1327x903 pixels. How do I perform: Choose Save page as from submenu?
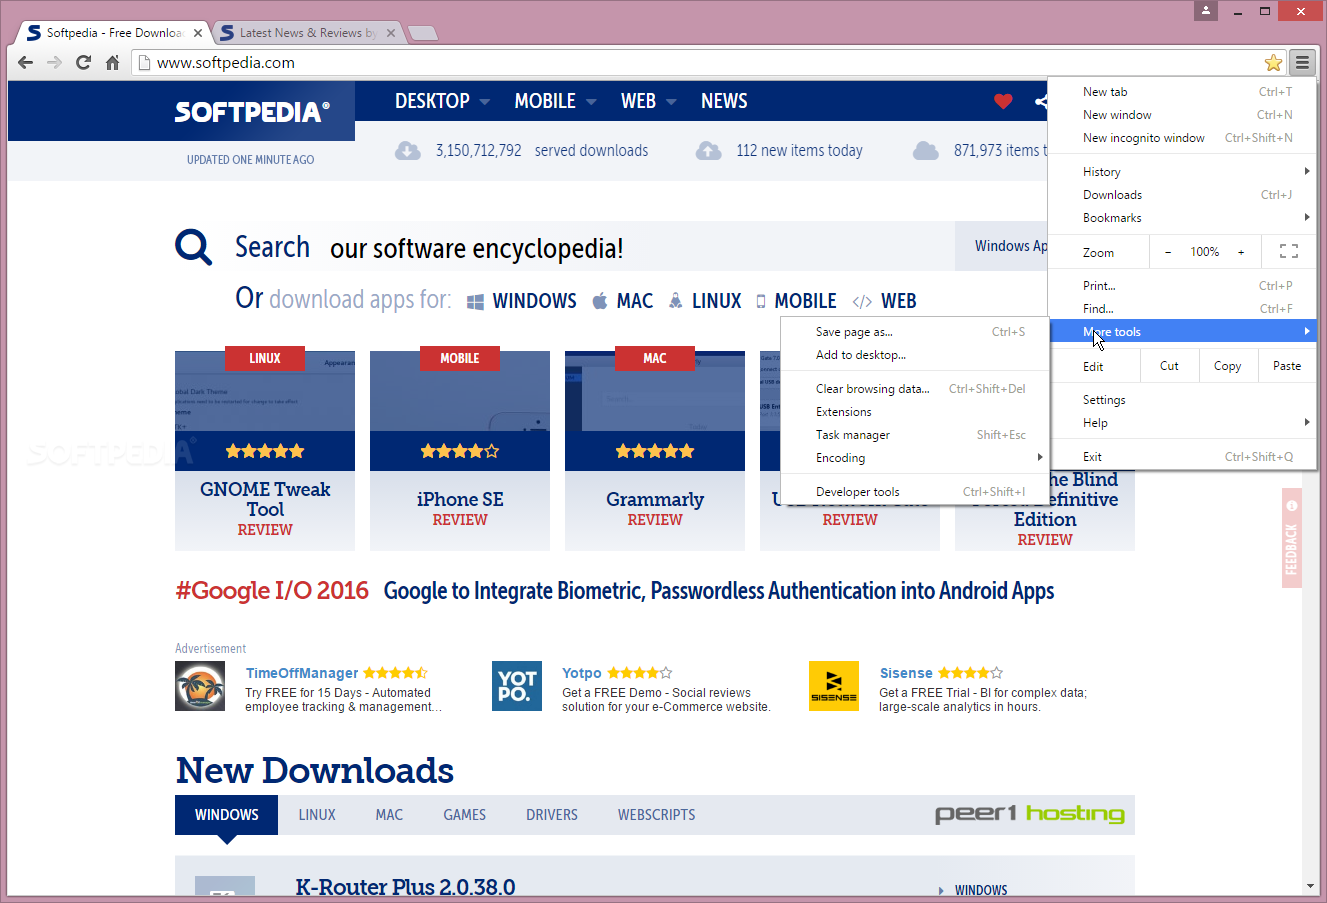pos(915,332)
